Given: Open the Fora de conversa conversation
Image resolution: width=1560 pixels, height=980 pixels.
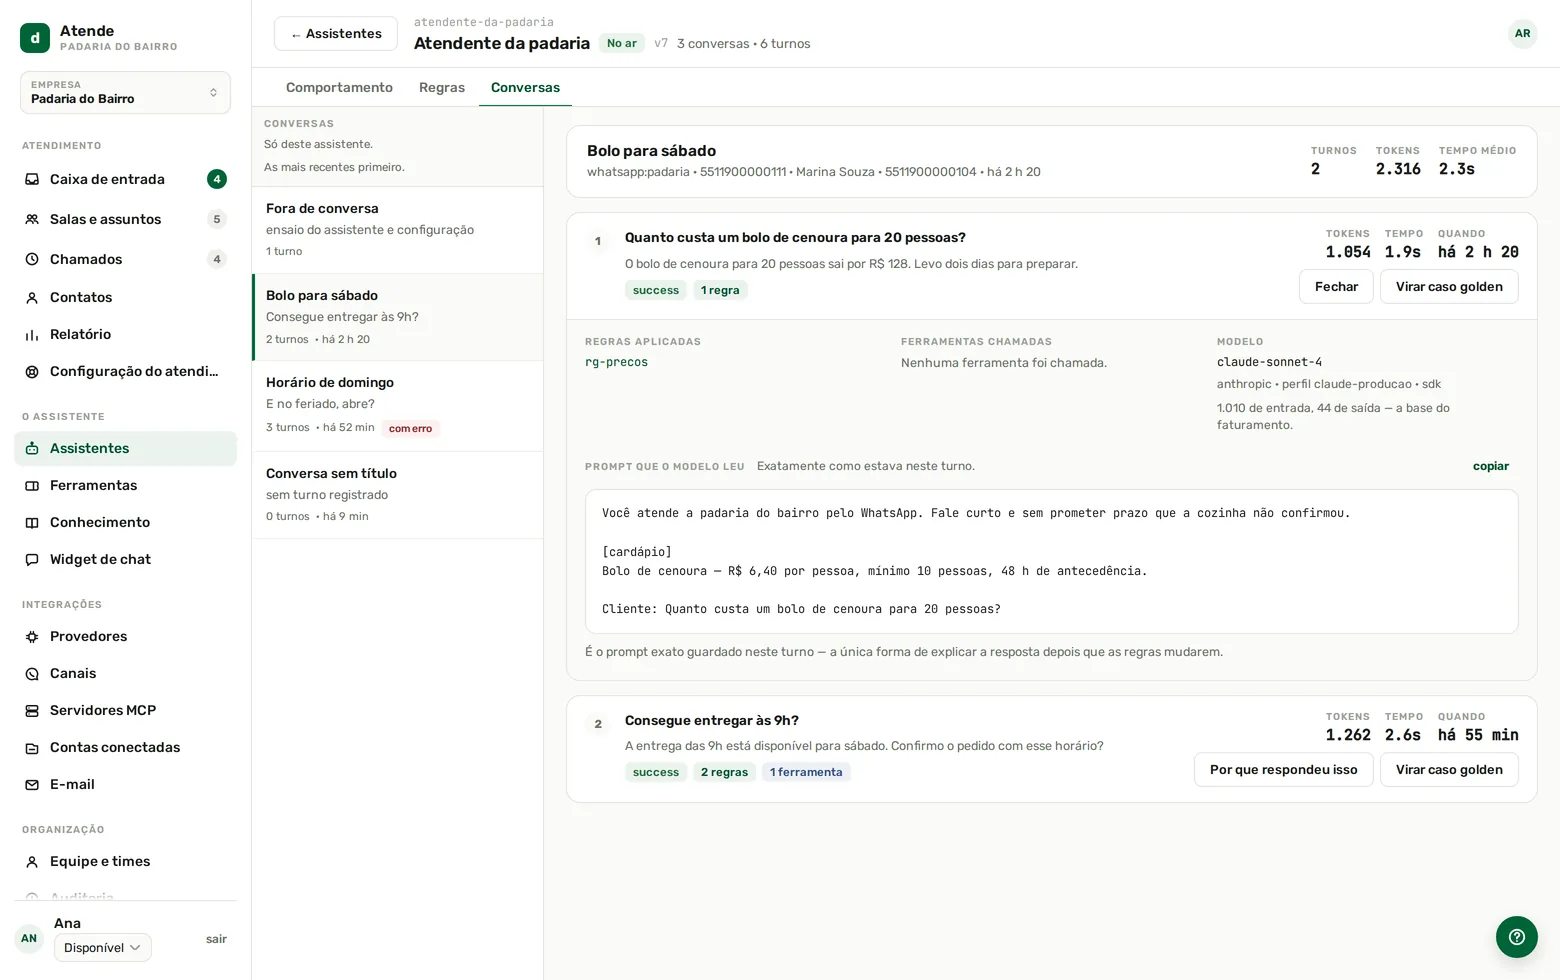Looking at the screenshot, I should [x=398, y=230].
